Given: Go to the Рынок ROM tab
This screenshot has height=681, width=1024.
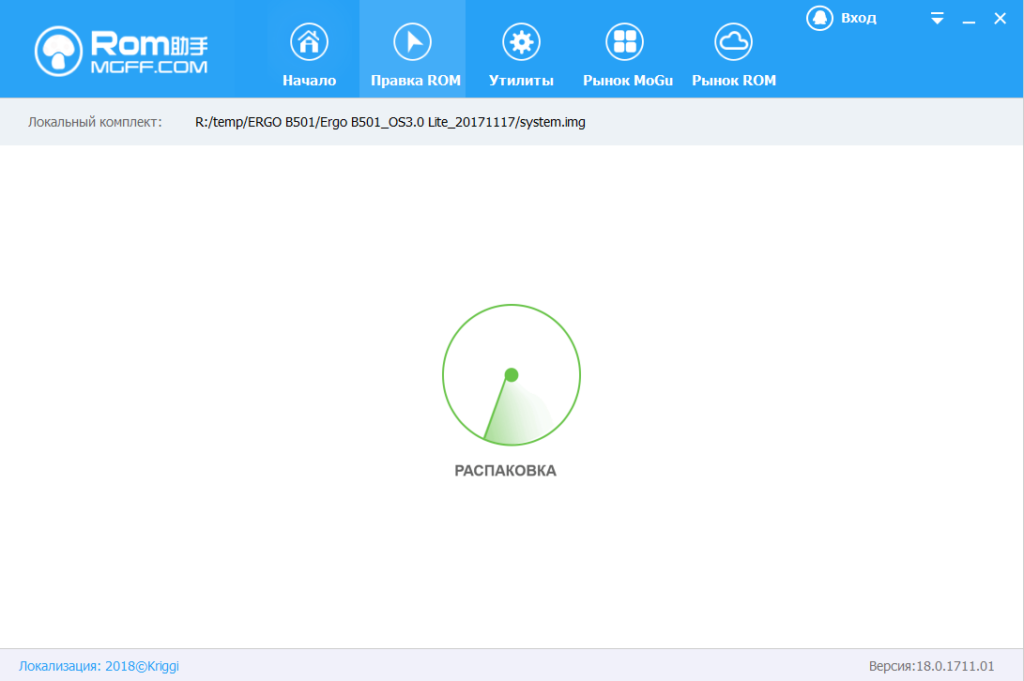Looking at the screenshot, I should tap(733, 55).
